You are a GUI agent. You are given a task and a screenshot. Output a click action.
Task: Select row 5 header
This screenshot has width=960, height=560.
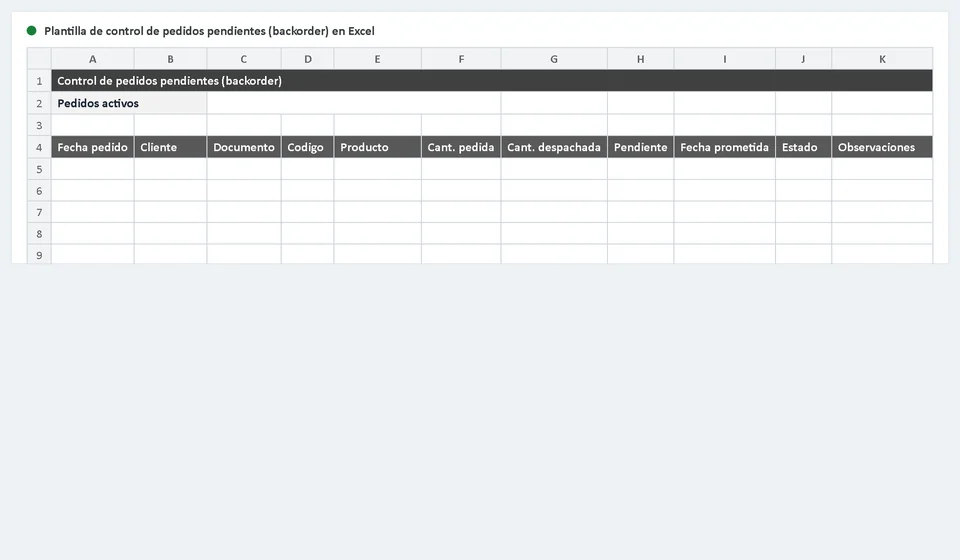point(39,169)
